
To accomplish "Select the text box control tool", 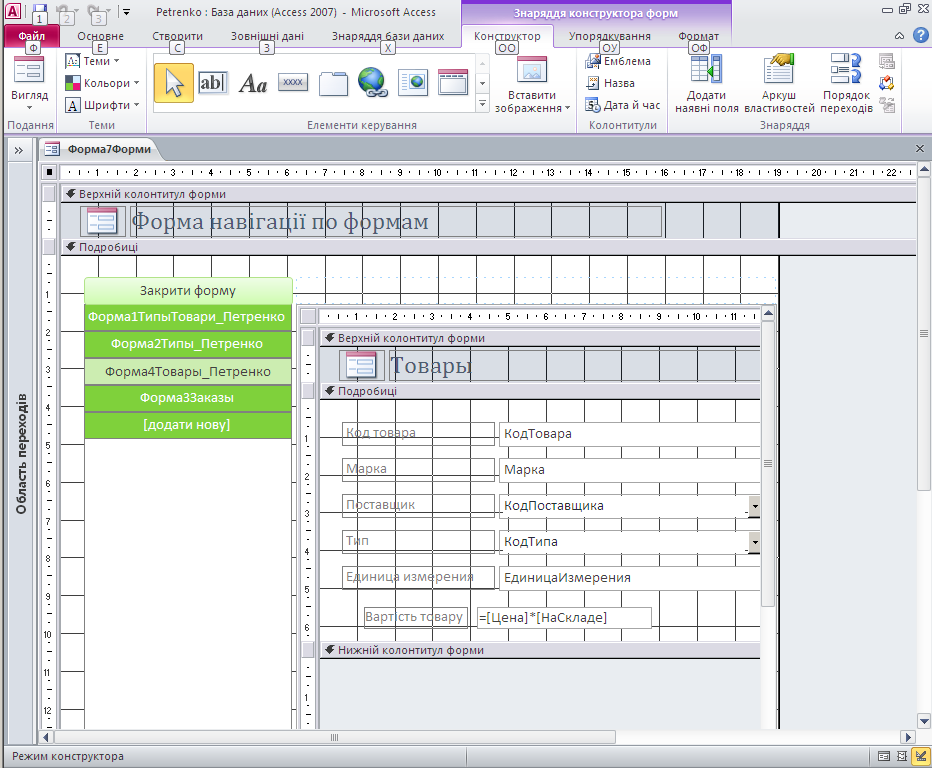I will 213,83.
